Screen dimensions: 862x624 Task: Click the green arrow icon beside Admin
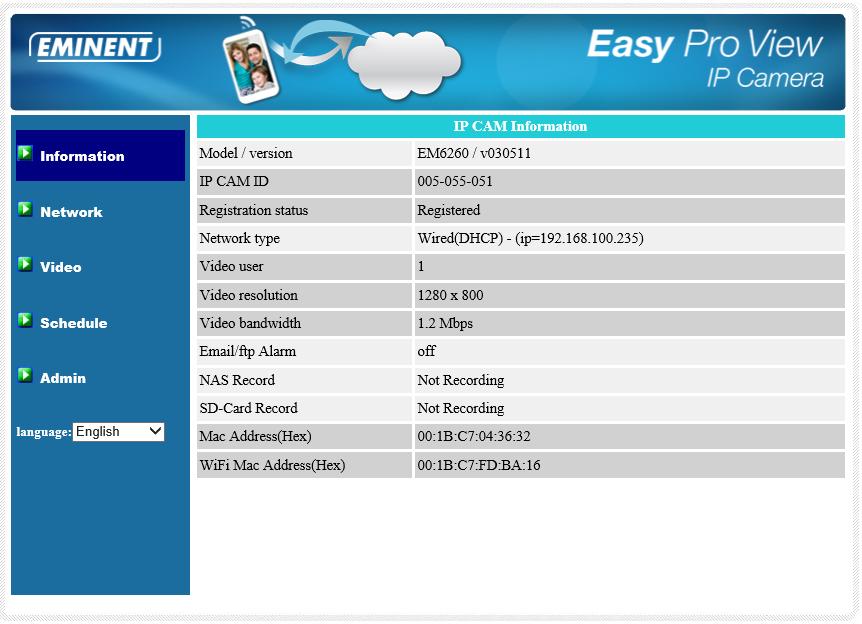pos(25,375)
